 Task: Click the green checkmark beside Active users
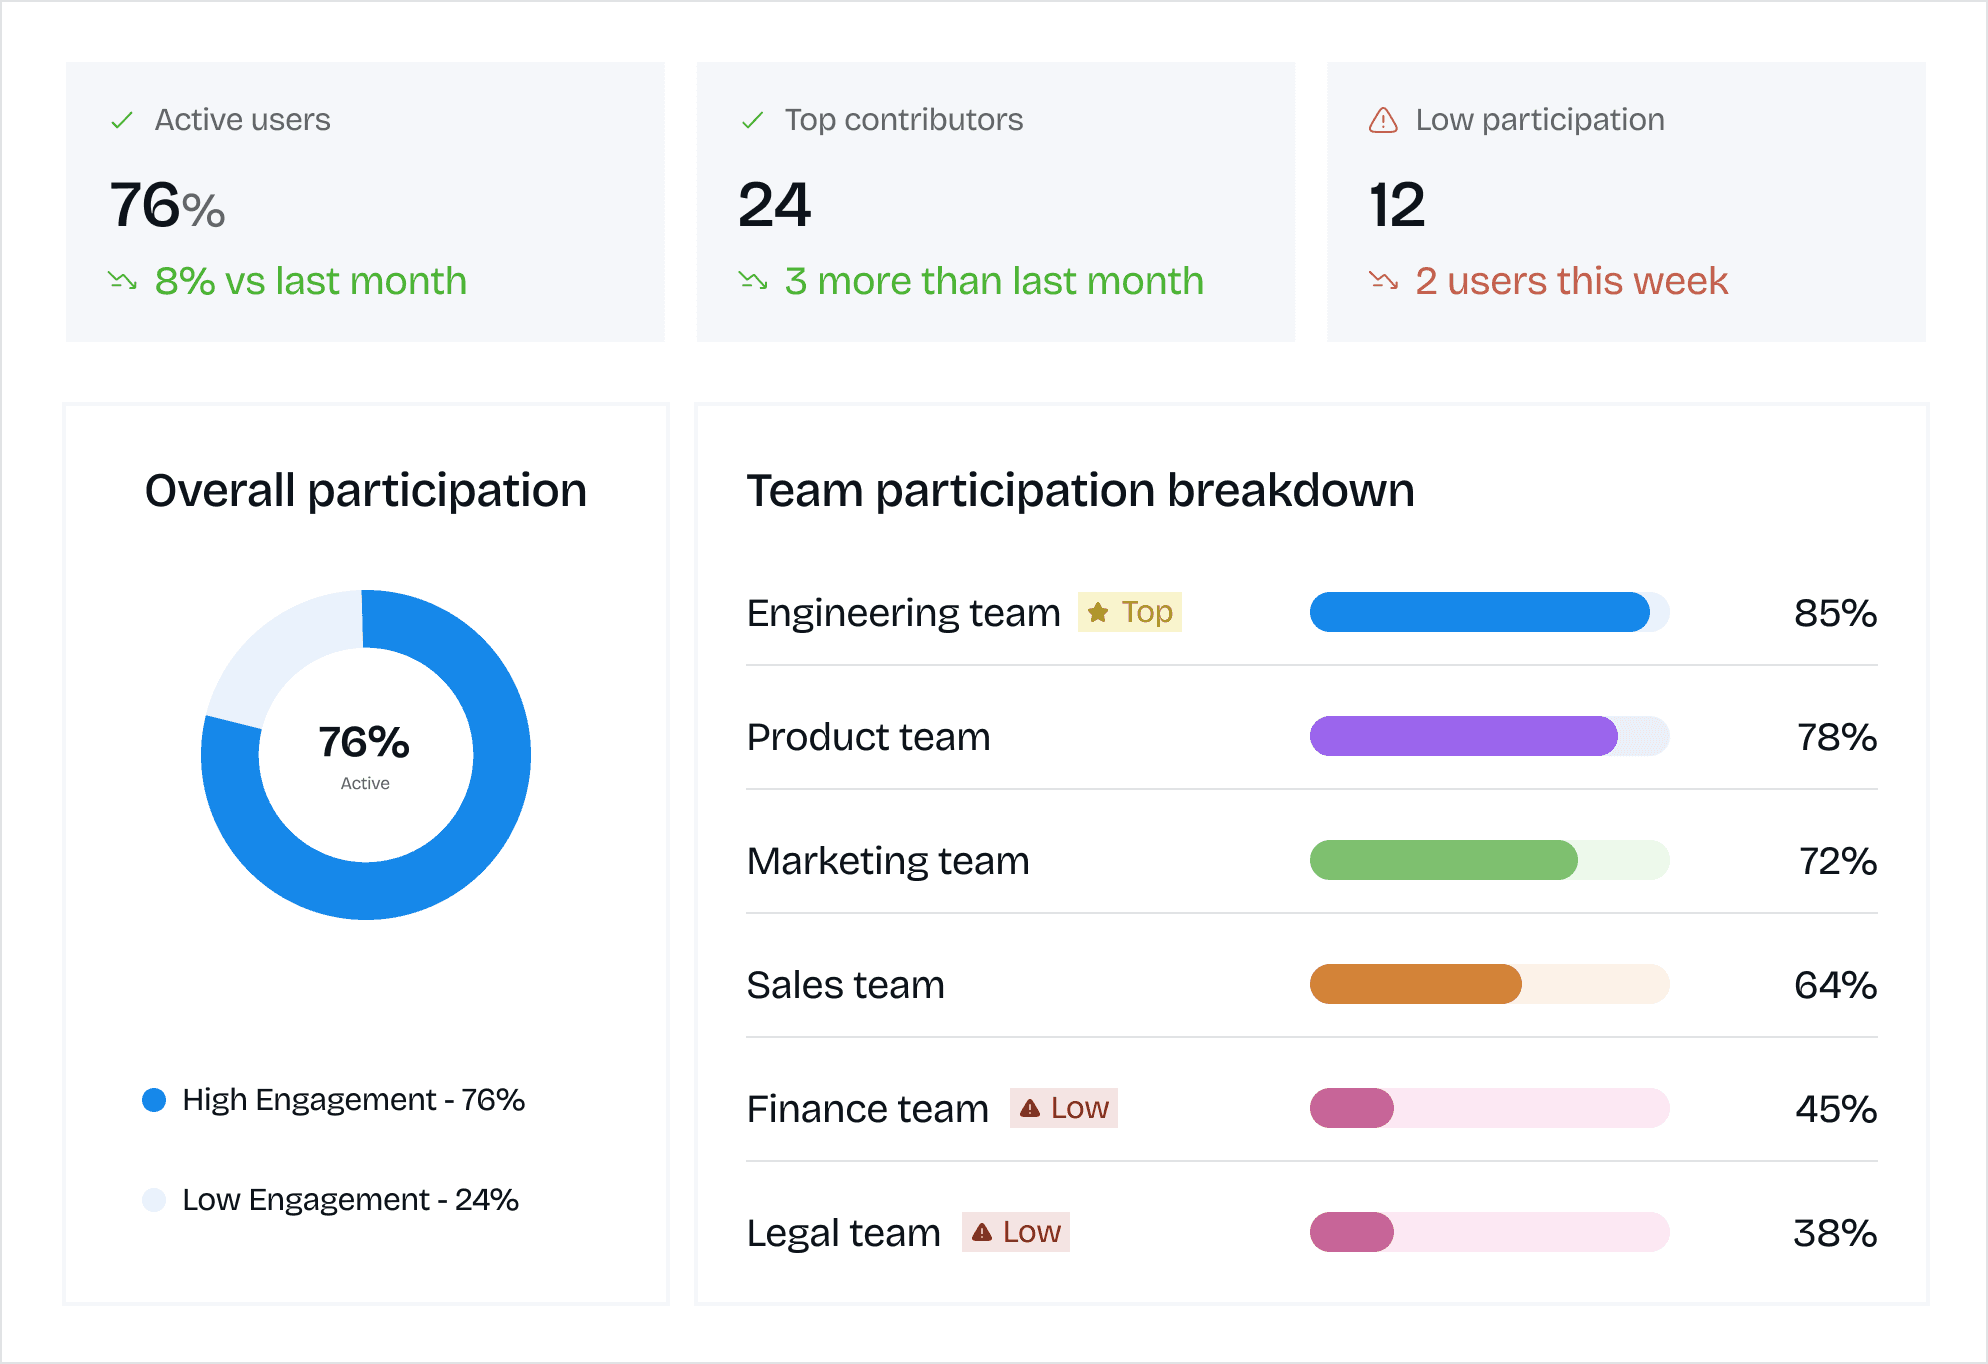tap(122, 121)
